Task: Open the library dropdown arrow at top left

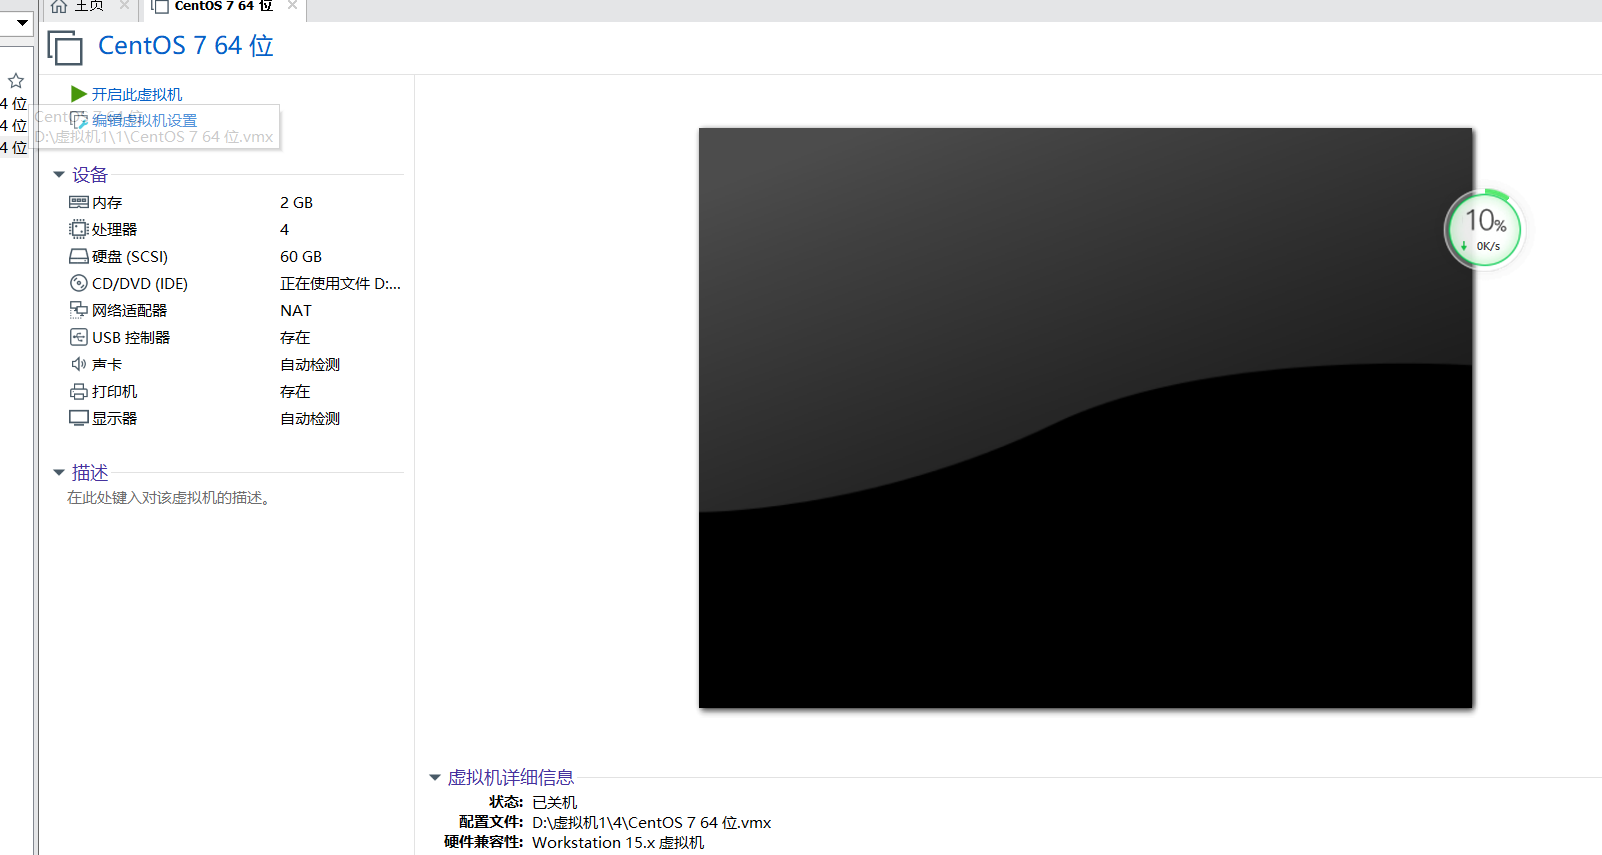Action: (x=22, y=22)
